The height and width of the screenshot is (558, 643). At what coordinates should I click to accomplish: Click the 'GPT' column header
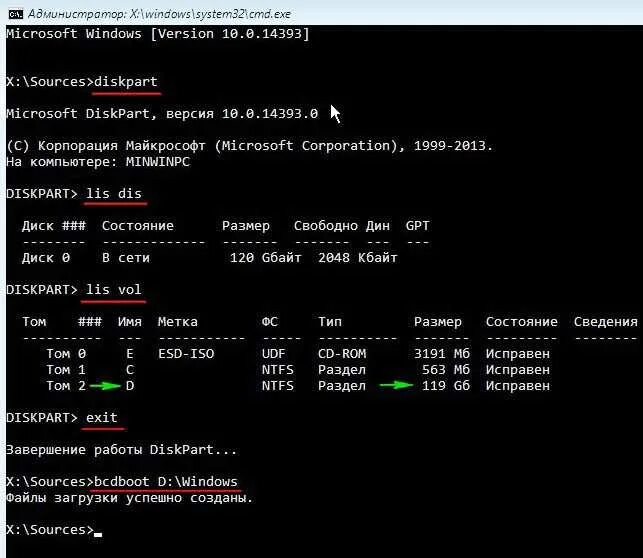click(417, 225)
